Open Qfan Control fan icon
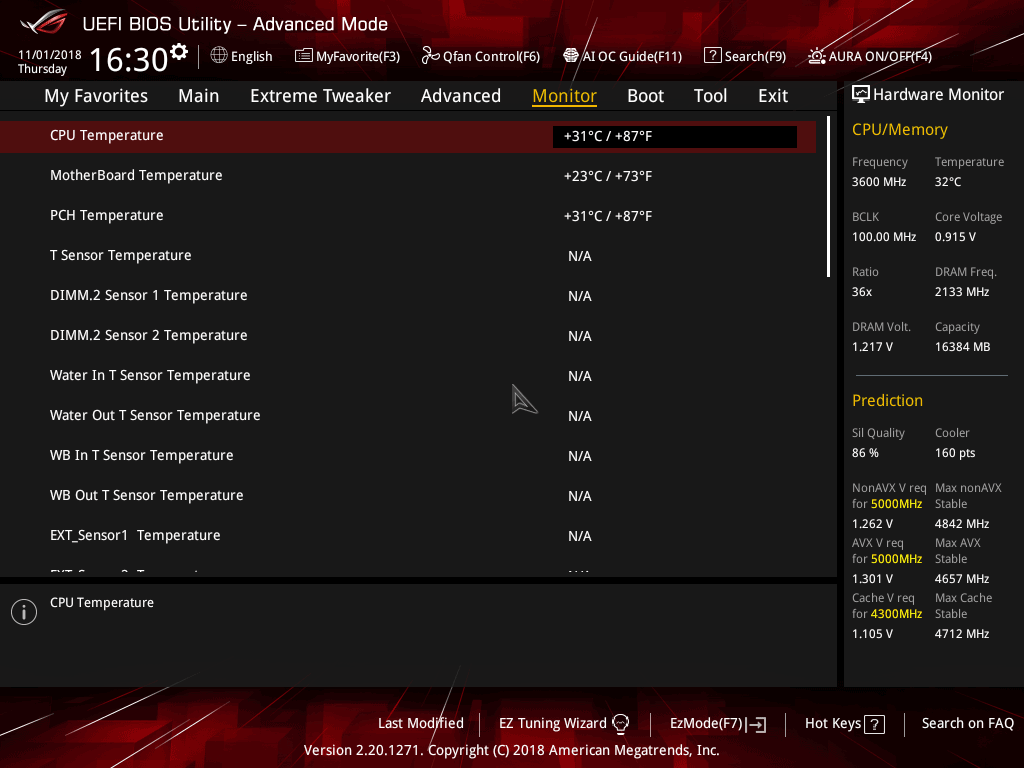 [430, 56]
